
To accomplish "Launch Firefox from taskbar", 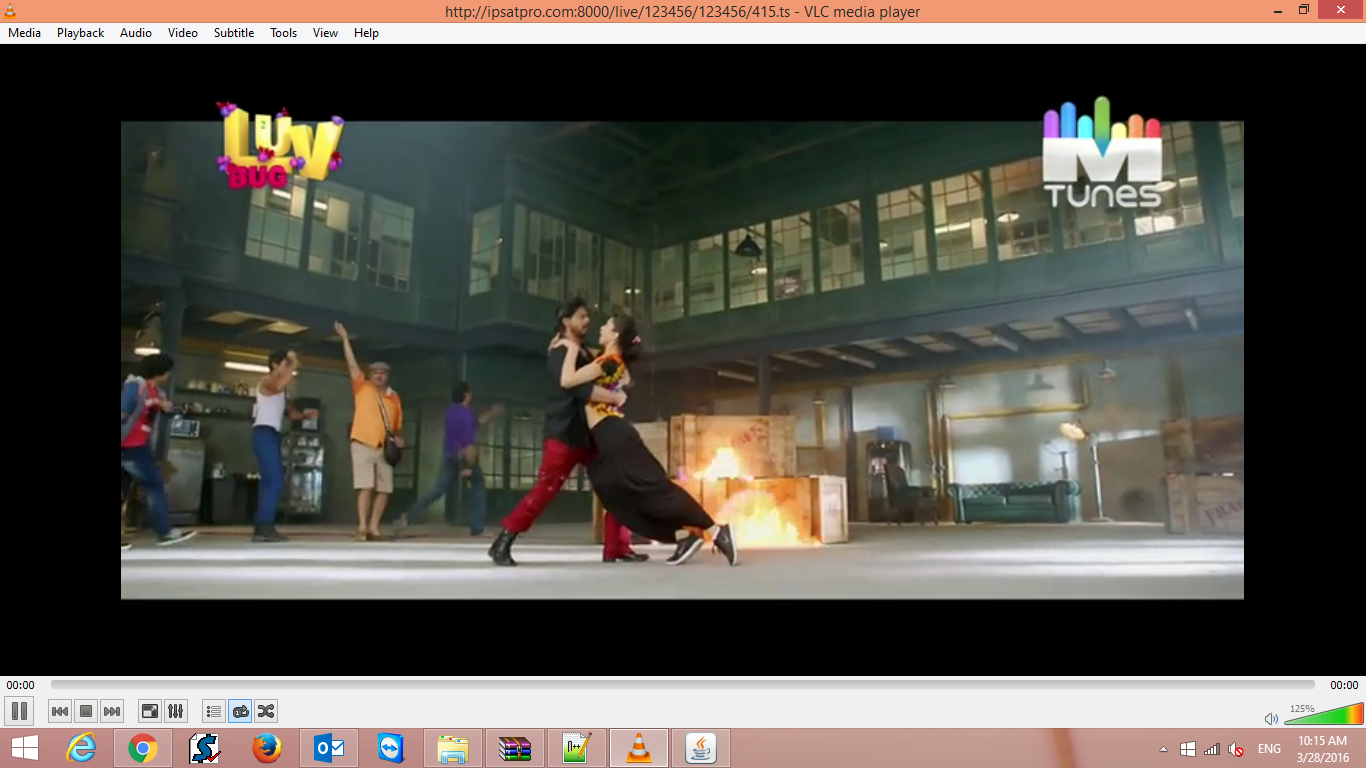I will pyautogui.click(x=267, y=748).
